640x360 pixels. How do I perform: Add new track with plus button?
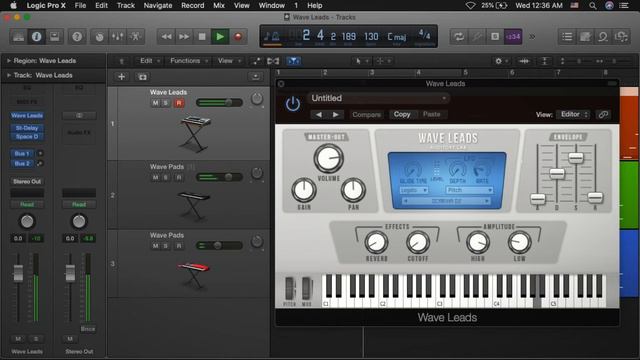coord(121,77)
